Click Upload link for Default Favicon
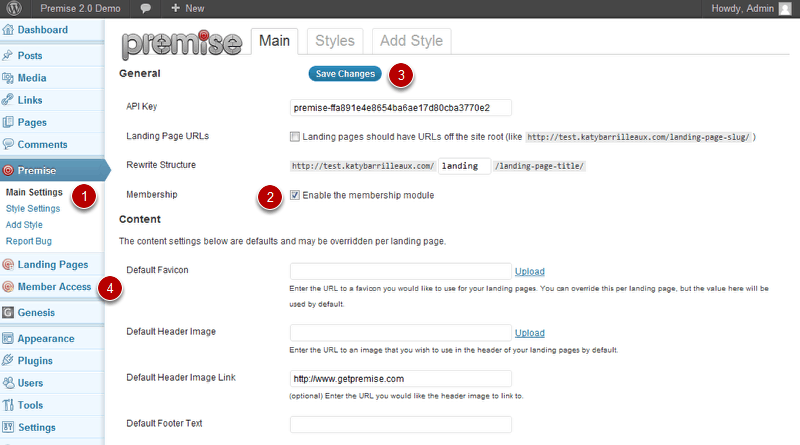Viewport: 800px width, 445px height. 530,271
